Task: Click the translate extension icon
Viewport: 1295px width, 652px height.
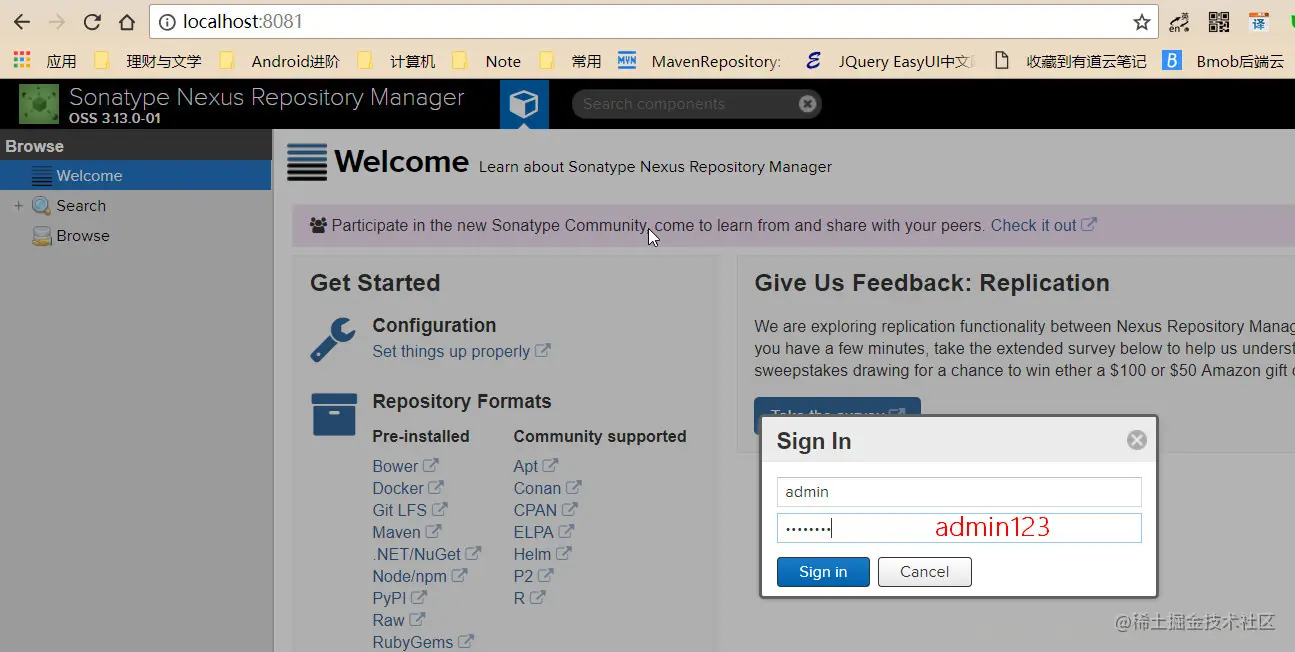Action: [x=1259, y=22]
